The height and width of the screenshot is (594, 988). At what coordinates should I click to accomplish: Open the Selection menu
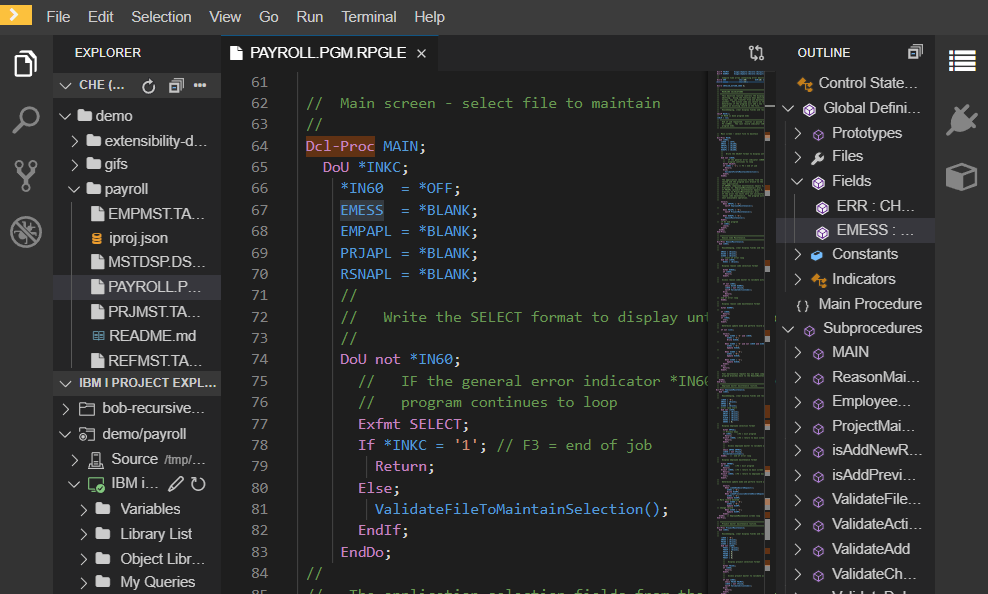click(x=161, y=17)
